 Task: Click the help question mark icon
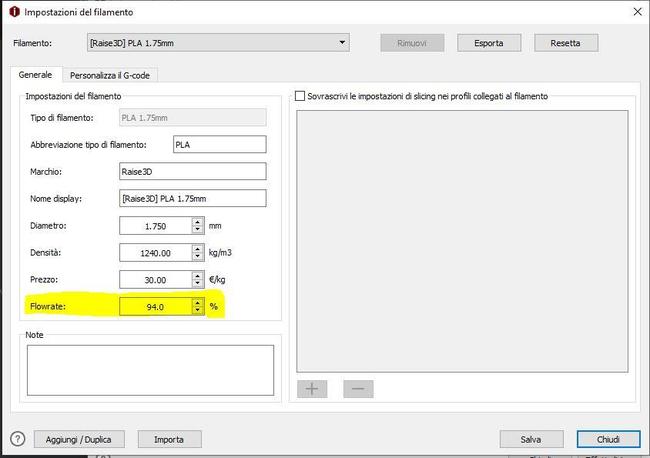pos(17,439)
